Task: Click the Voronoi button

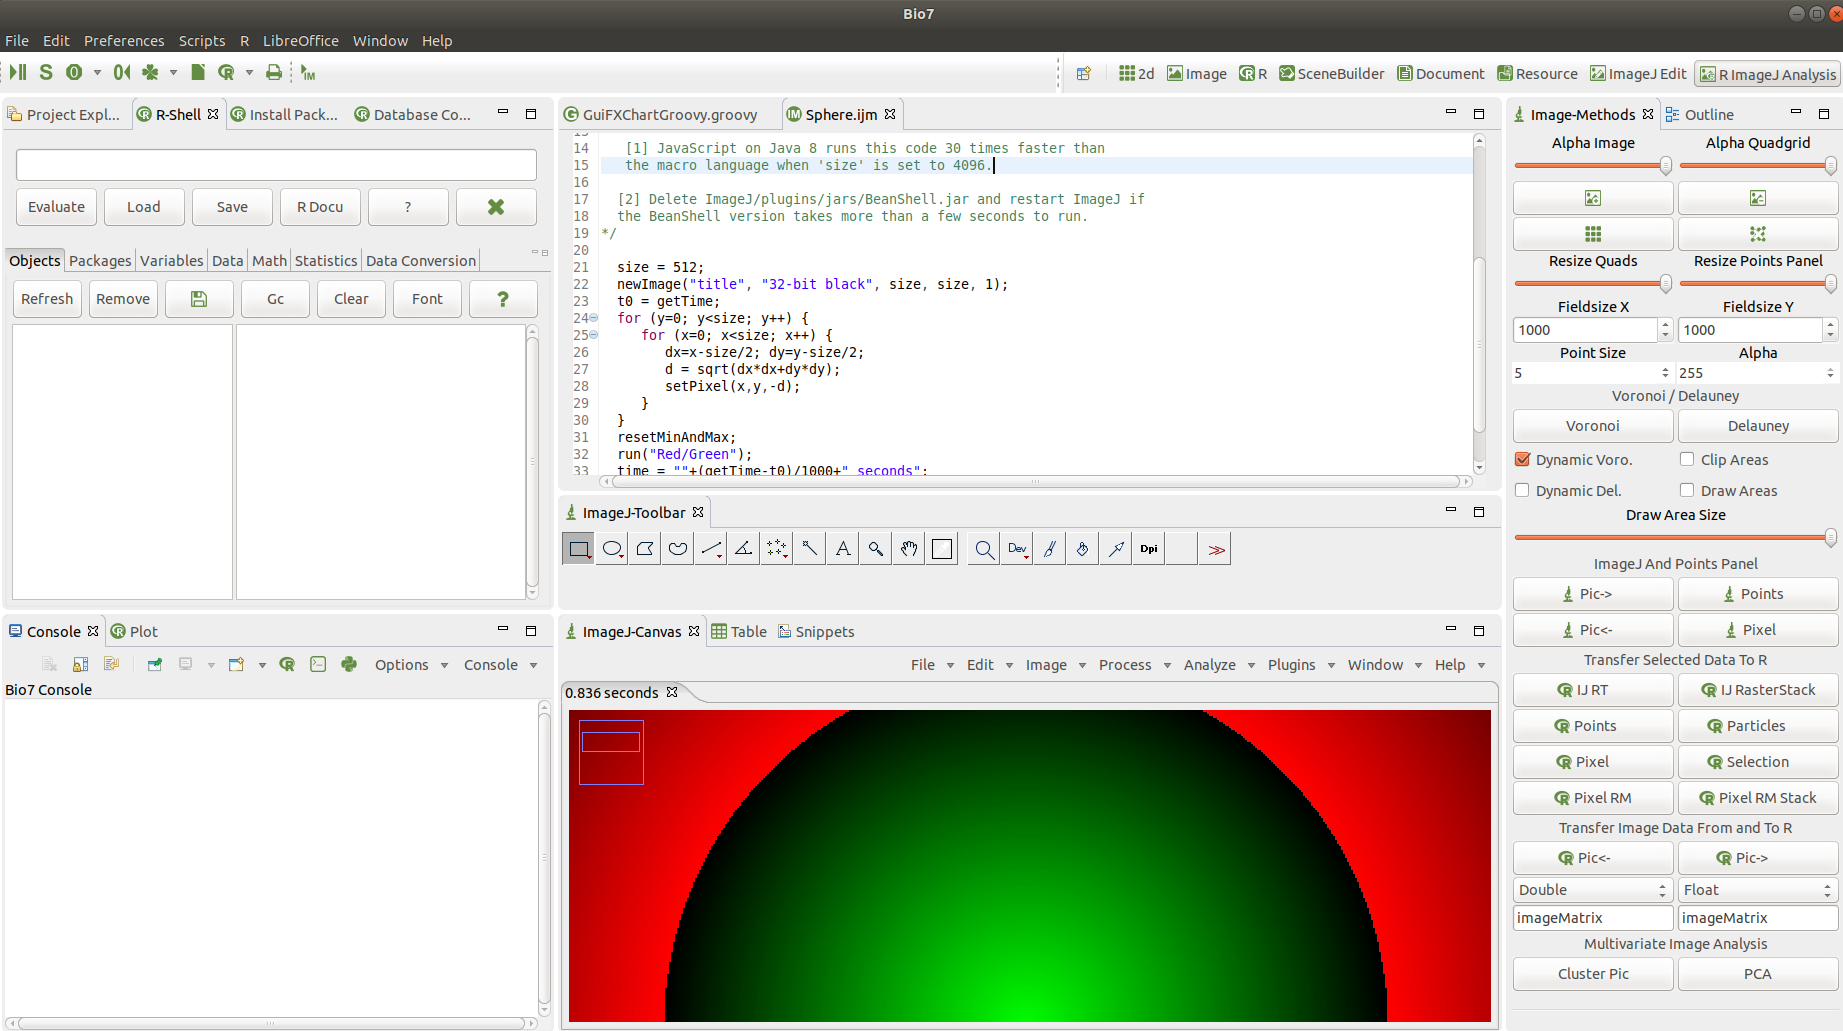Action: [1593, 426]
